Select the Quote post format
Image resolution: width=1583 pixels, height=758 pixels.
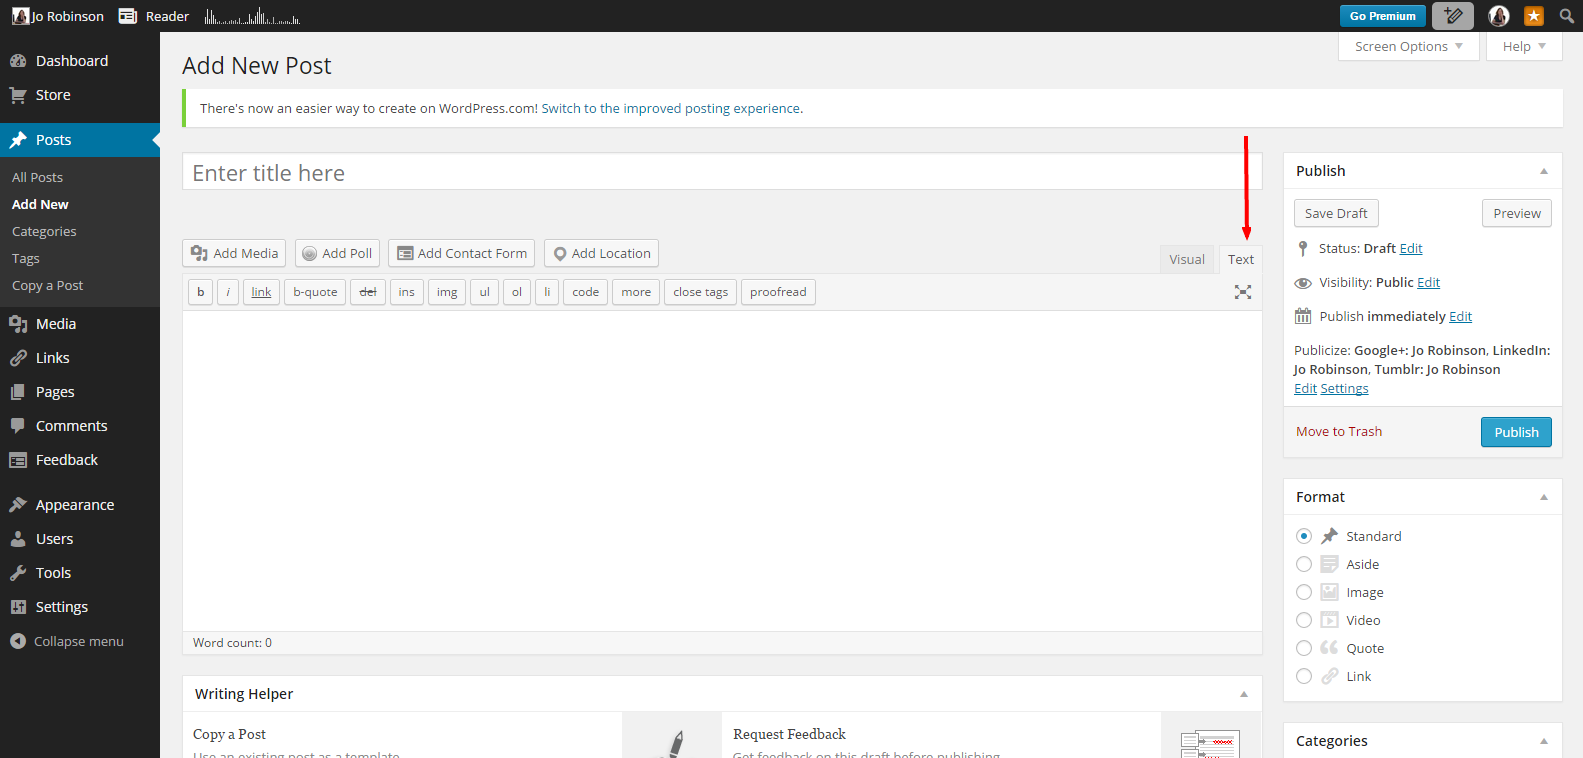pyautogui.click(x=1304, y=648)
